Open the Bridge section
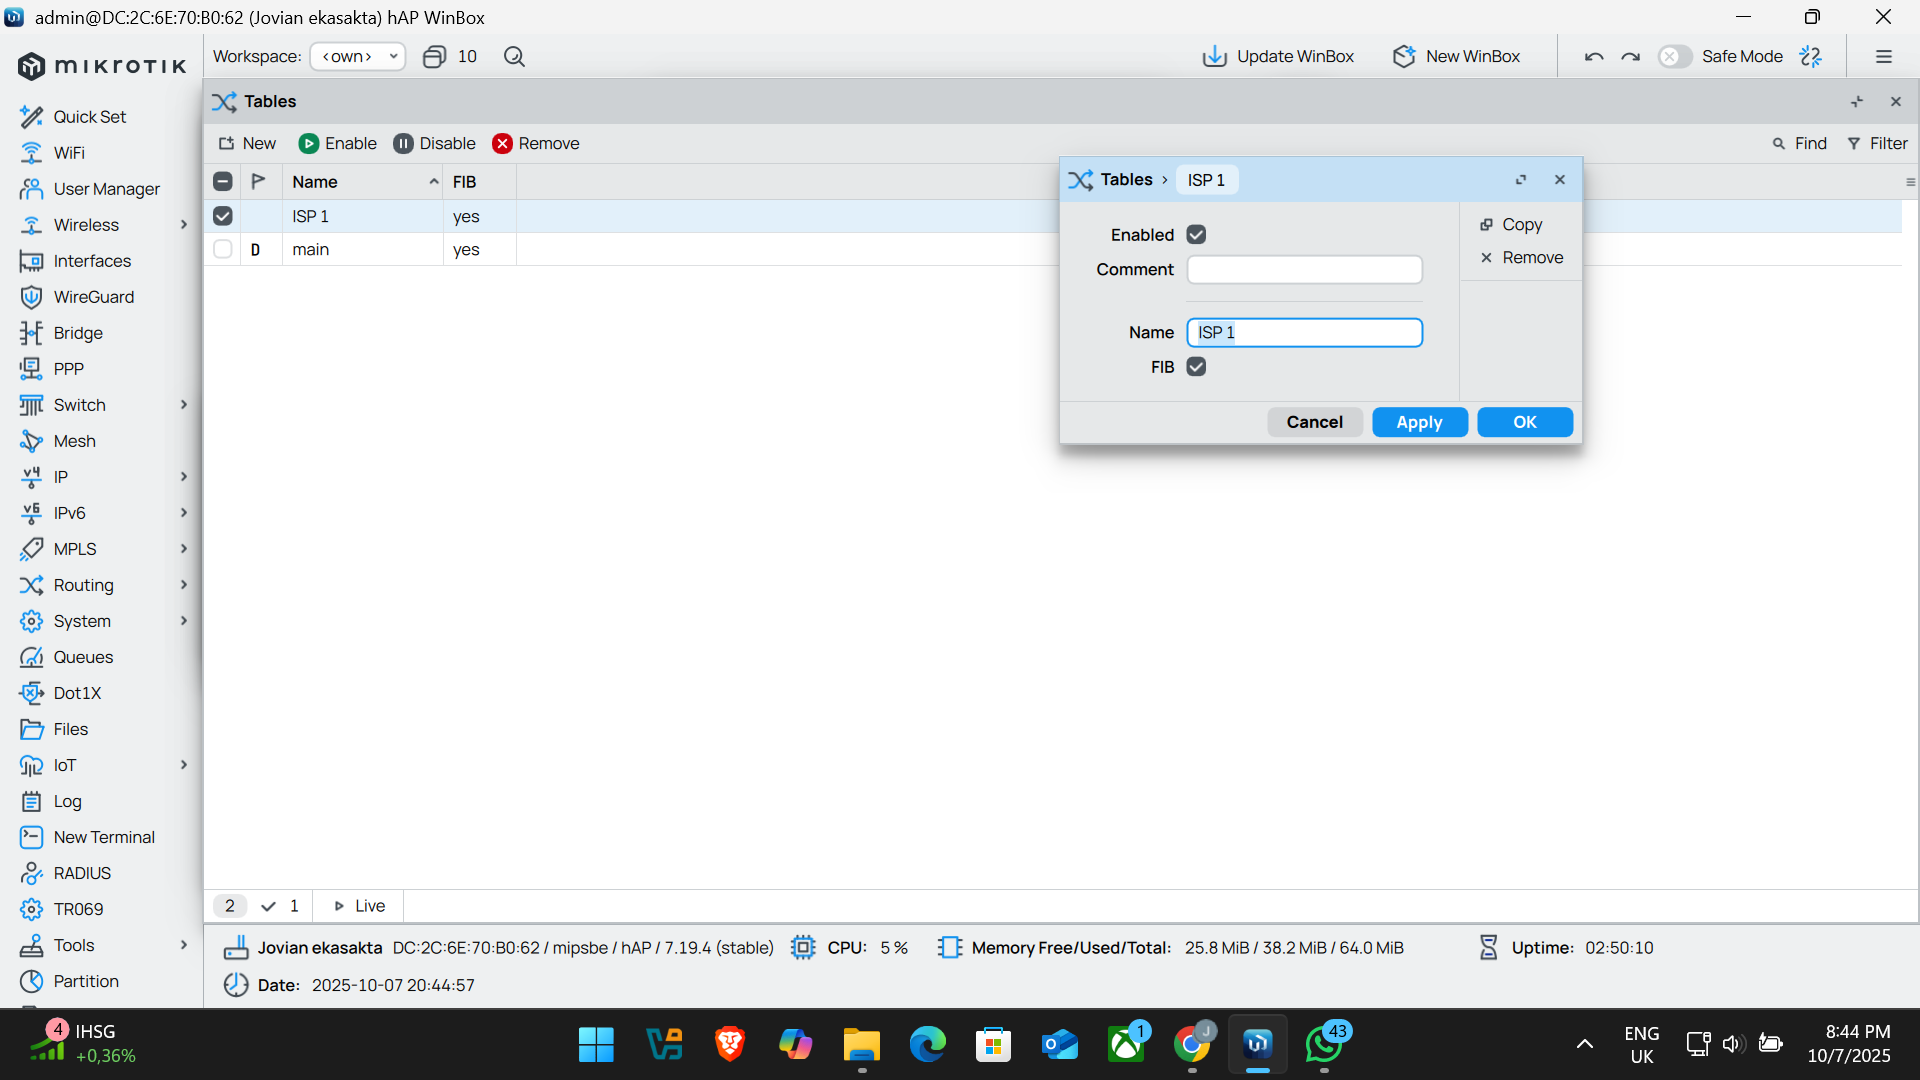This screenshot has height=1080, width=1920. 78,333
